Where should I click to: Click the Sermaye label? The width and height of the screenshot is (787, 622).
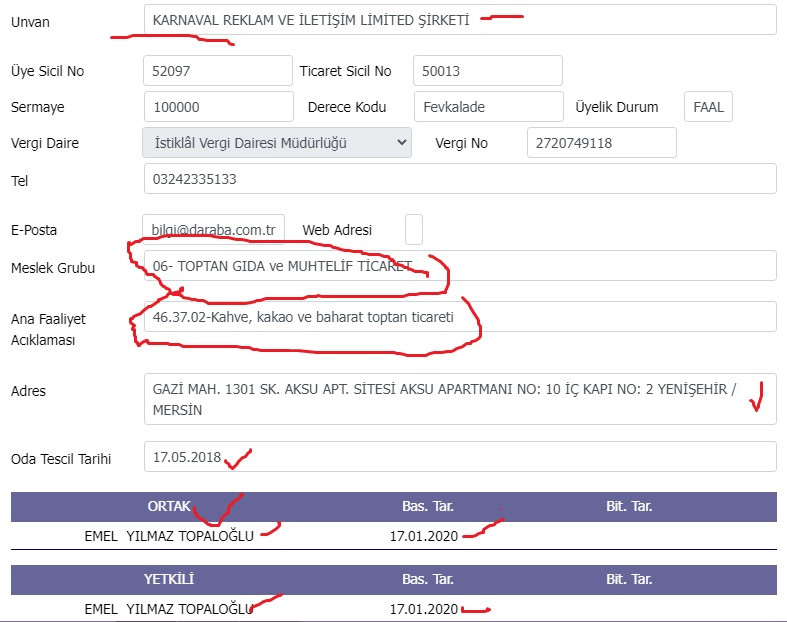pyautogui.click(x=38, y=107)
